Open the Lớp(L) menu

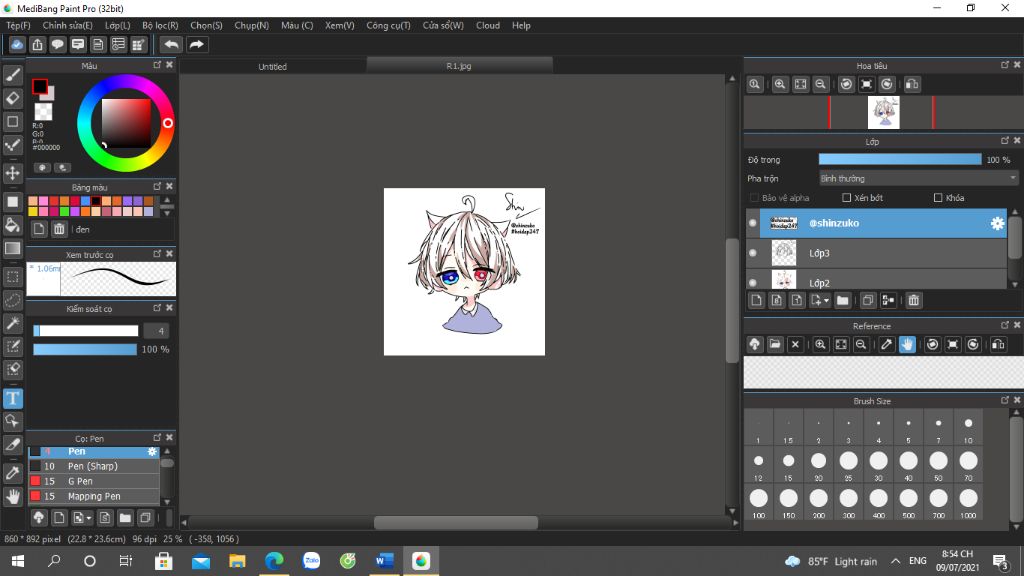pyautogui.click(x=118, y=25)
